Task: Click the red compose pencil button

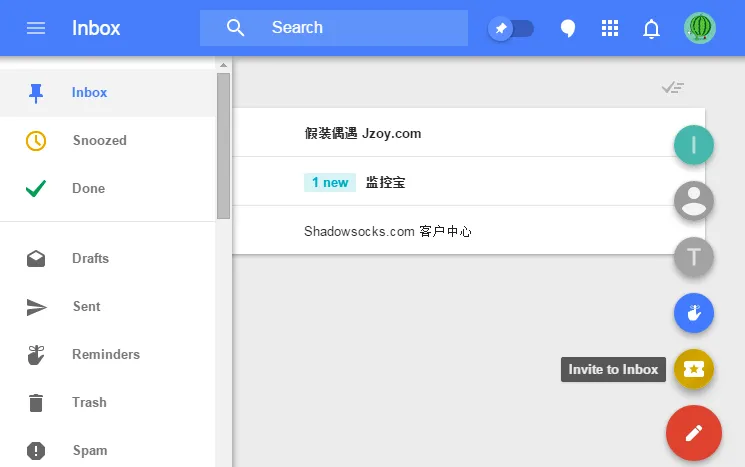Action: tap(694, 433)
